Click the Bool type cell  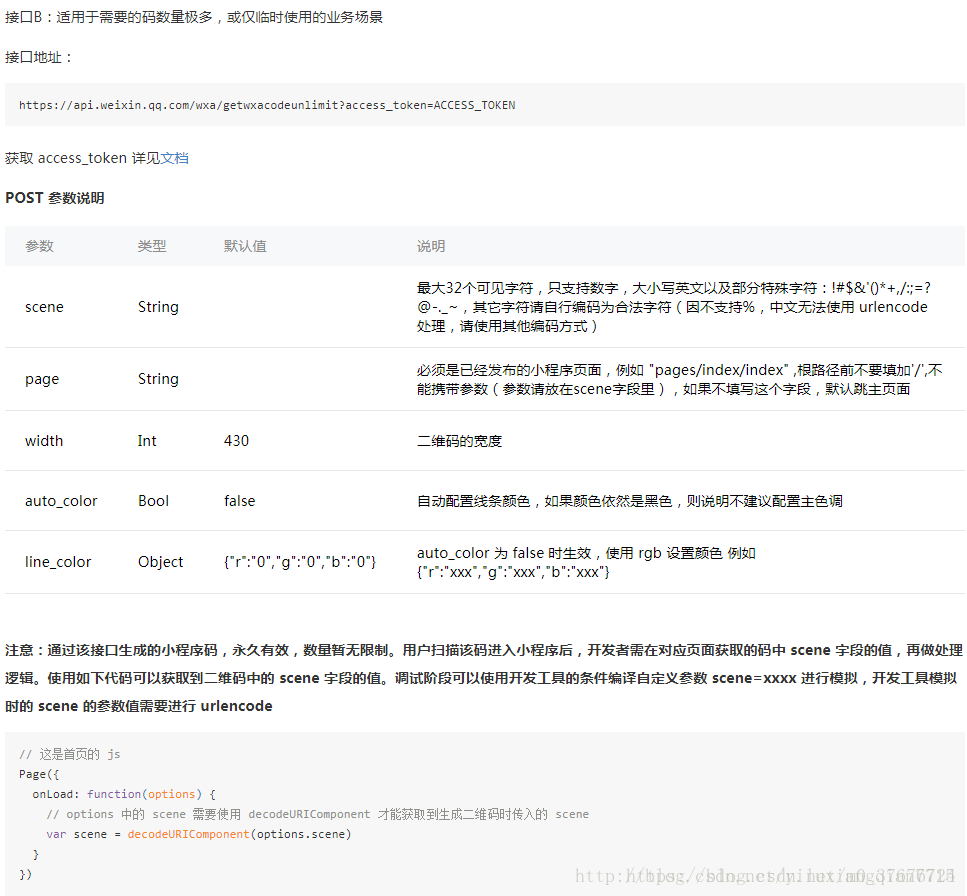pos(154,501)
